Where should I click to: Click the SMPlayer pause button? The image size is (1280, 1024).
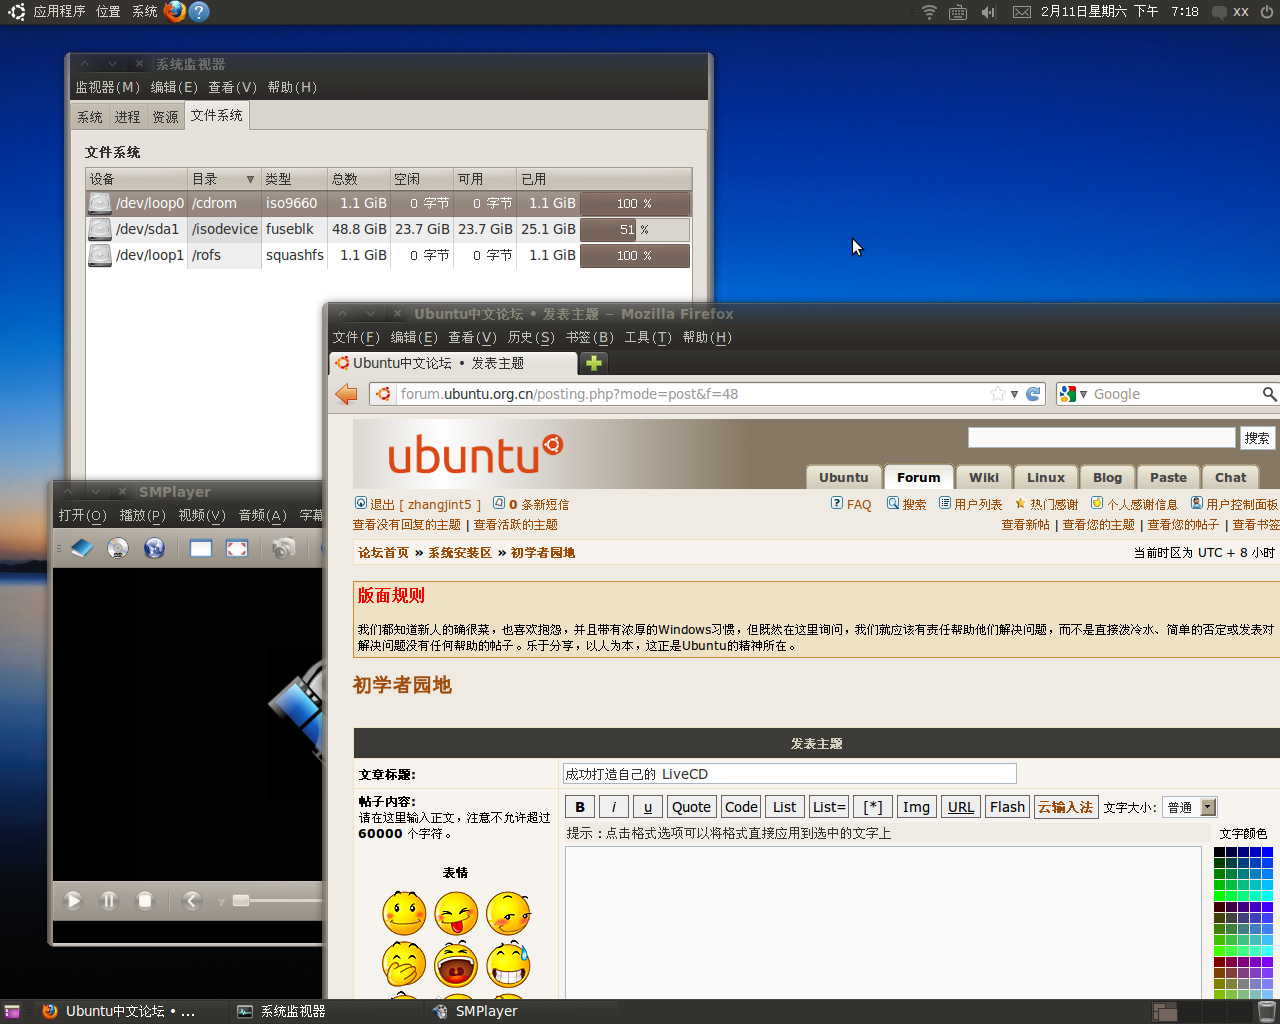click(109, 900)
